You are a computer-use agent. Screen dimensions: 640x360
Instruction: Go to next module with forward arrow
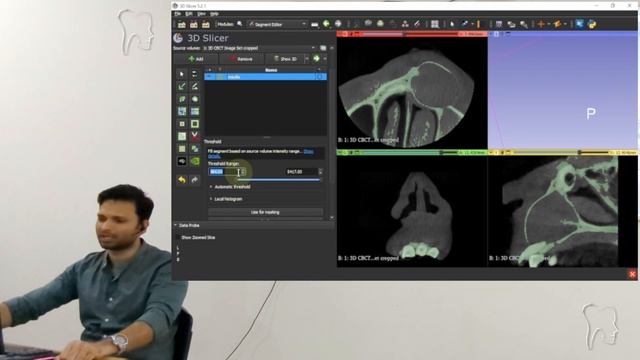[338, 24]
